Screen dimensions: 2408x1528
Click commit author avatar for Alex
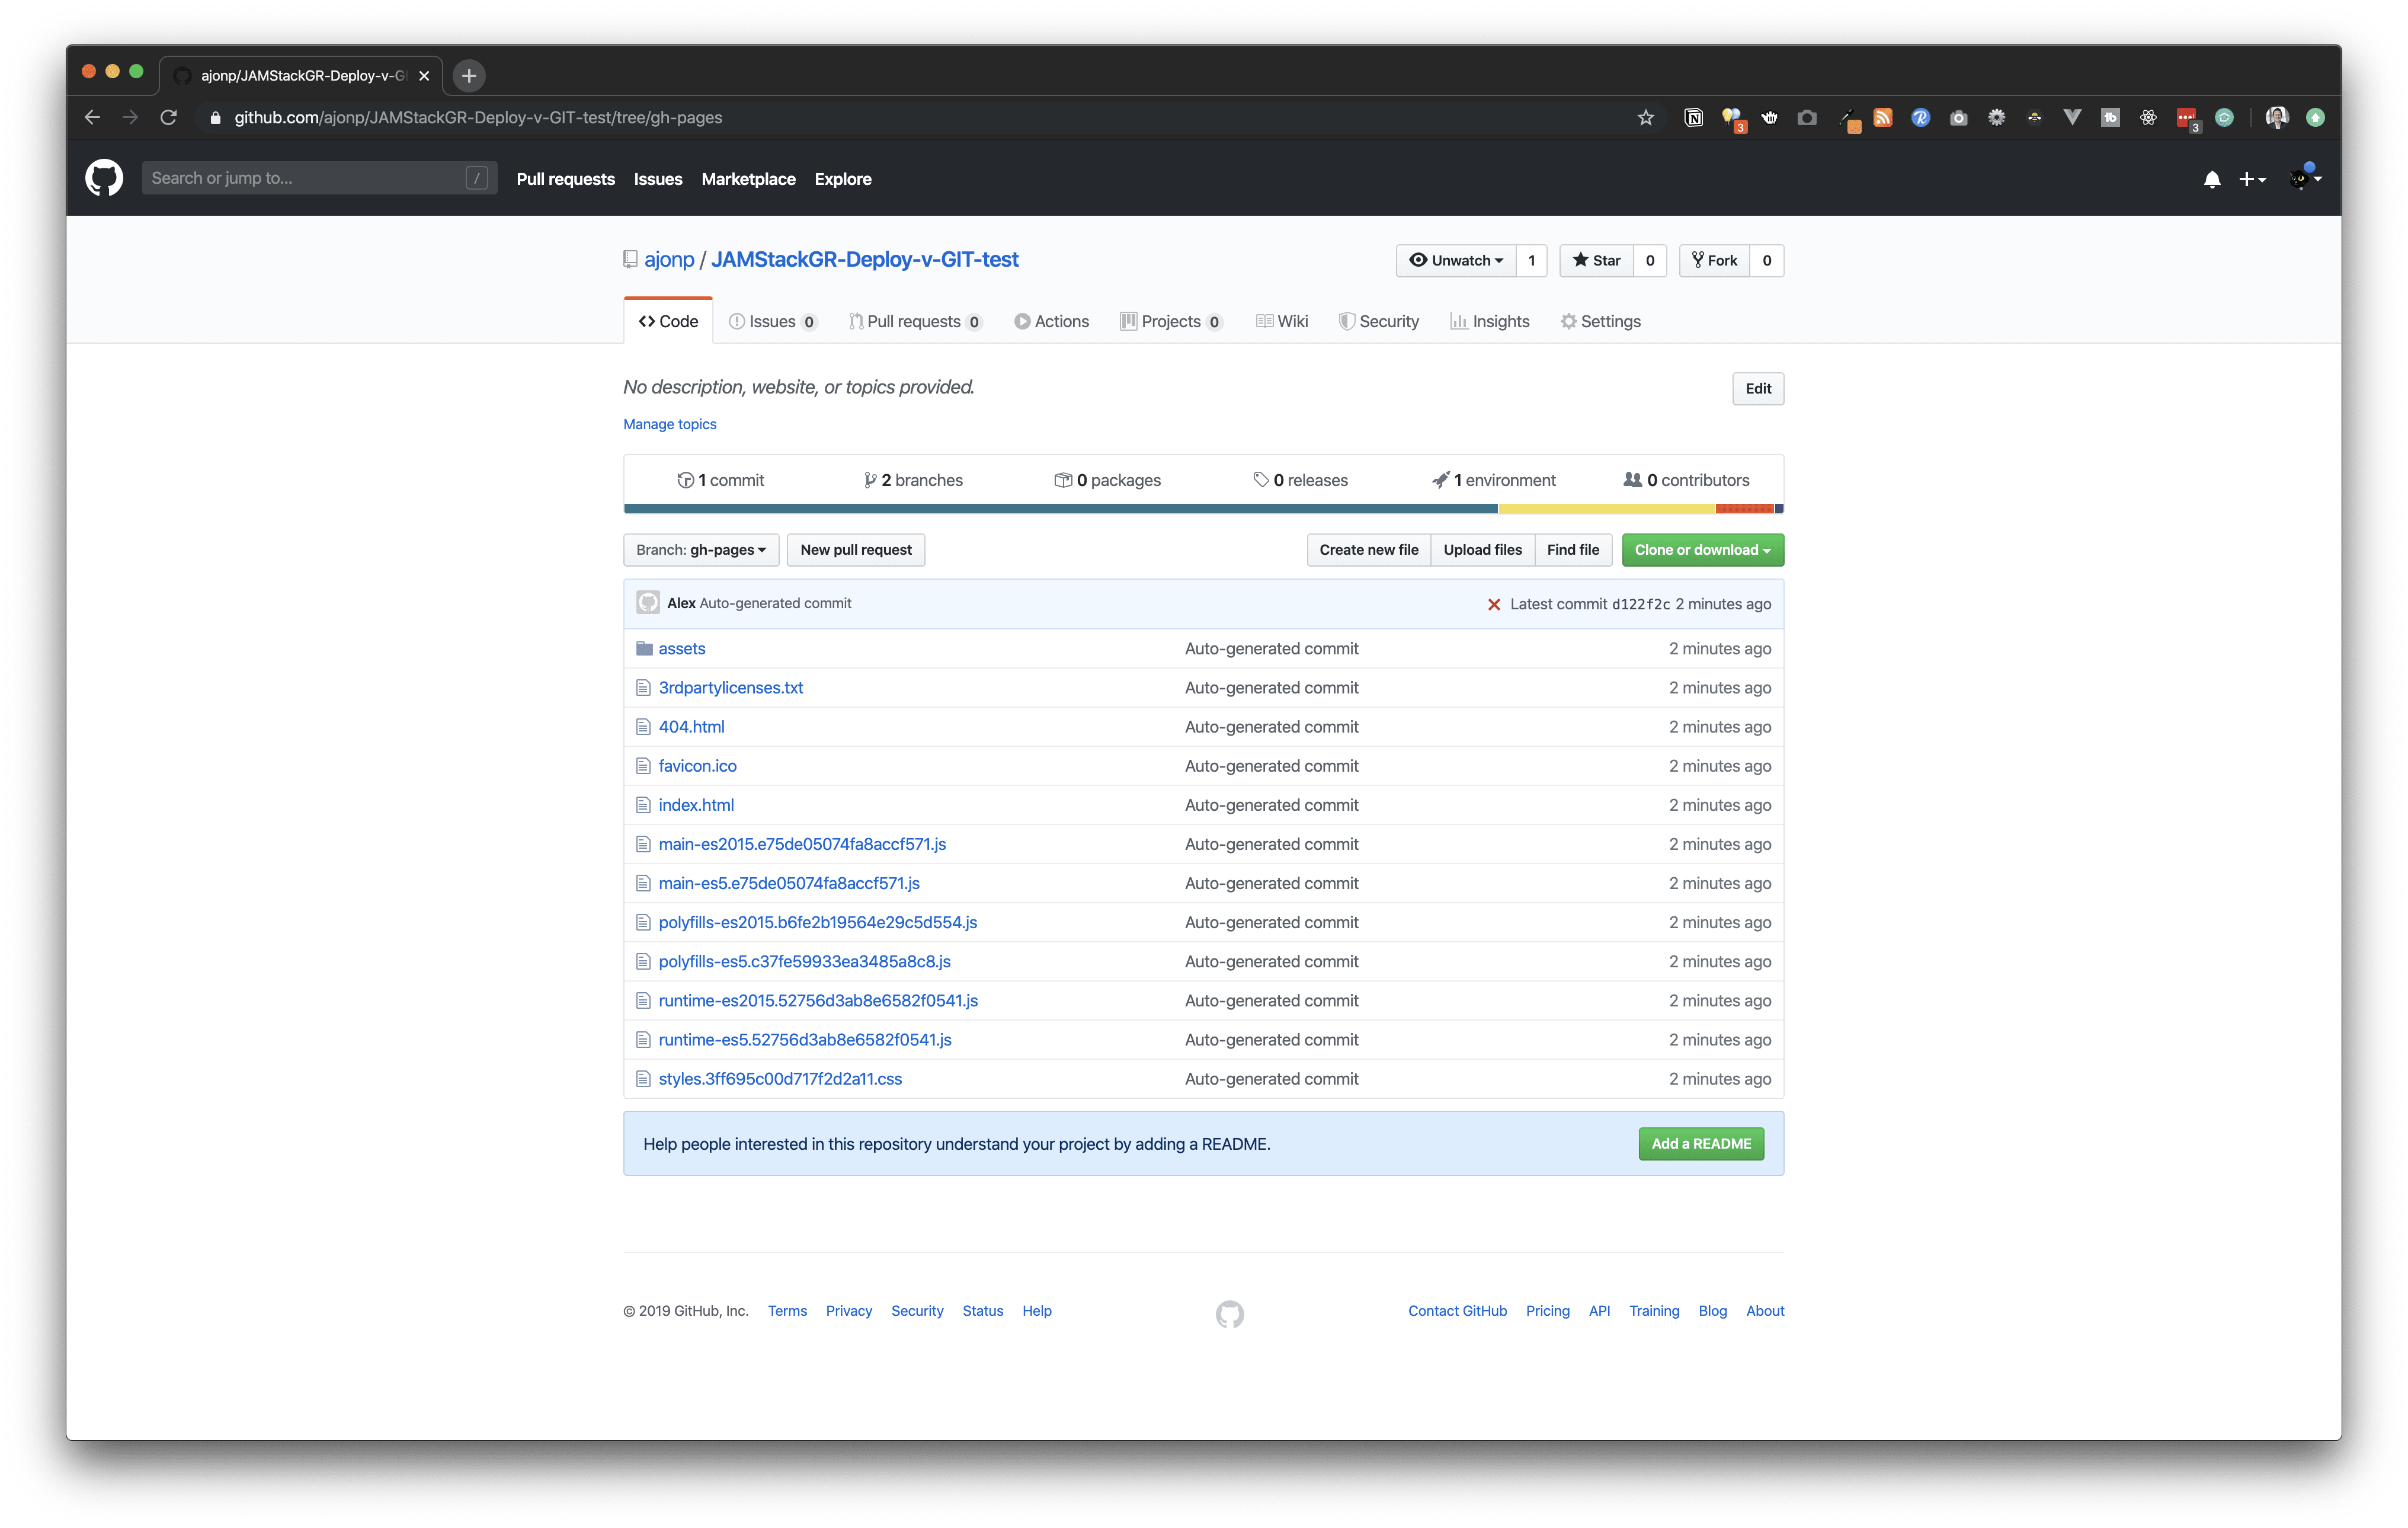coord(648,603)
